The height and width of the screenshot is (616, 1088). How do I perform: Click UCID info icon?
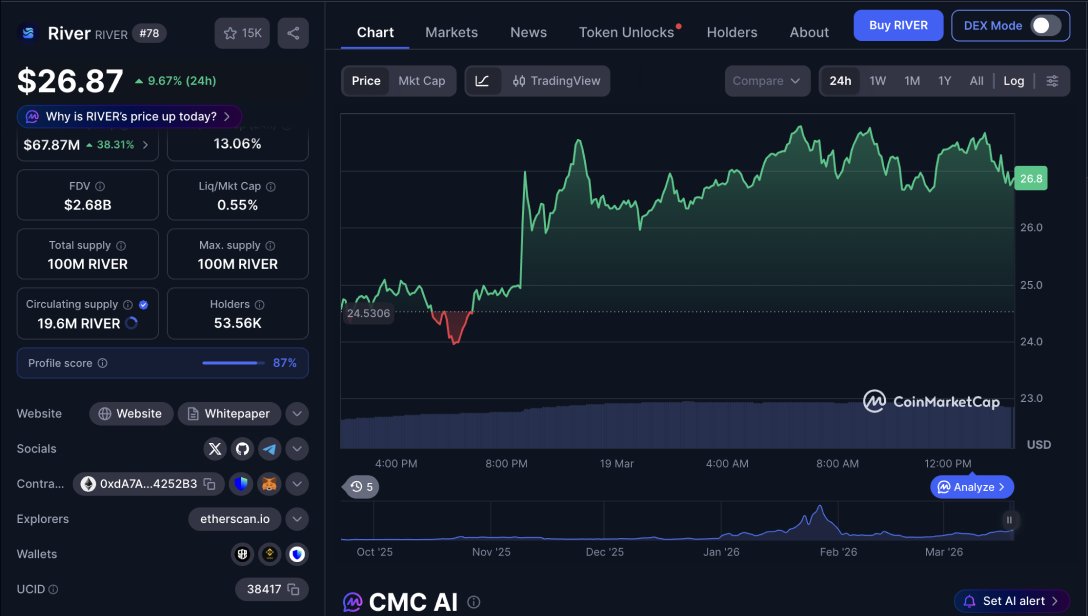coord(53,589)
